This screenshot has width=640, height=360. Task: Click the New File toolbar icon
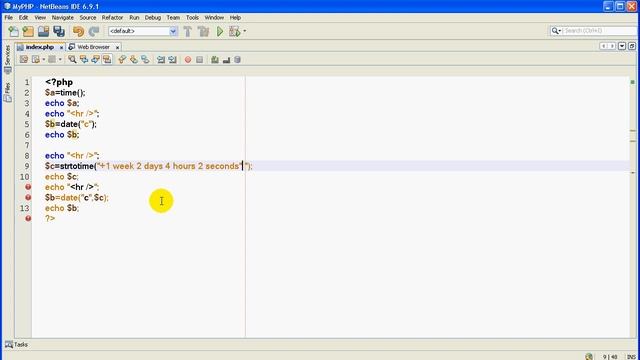point(13,31)
